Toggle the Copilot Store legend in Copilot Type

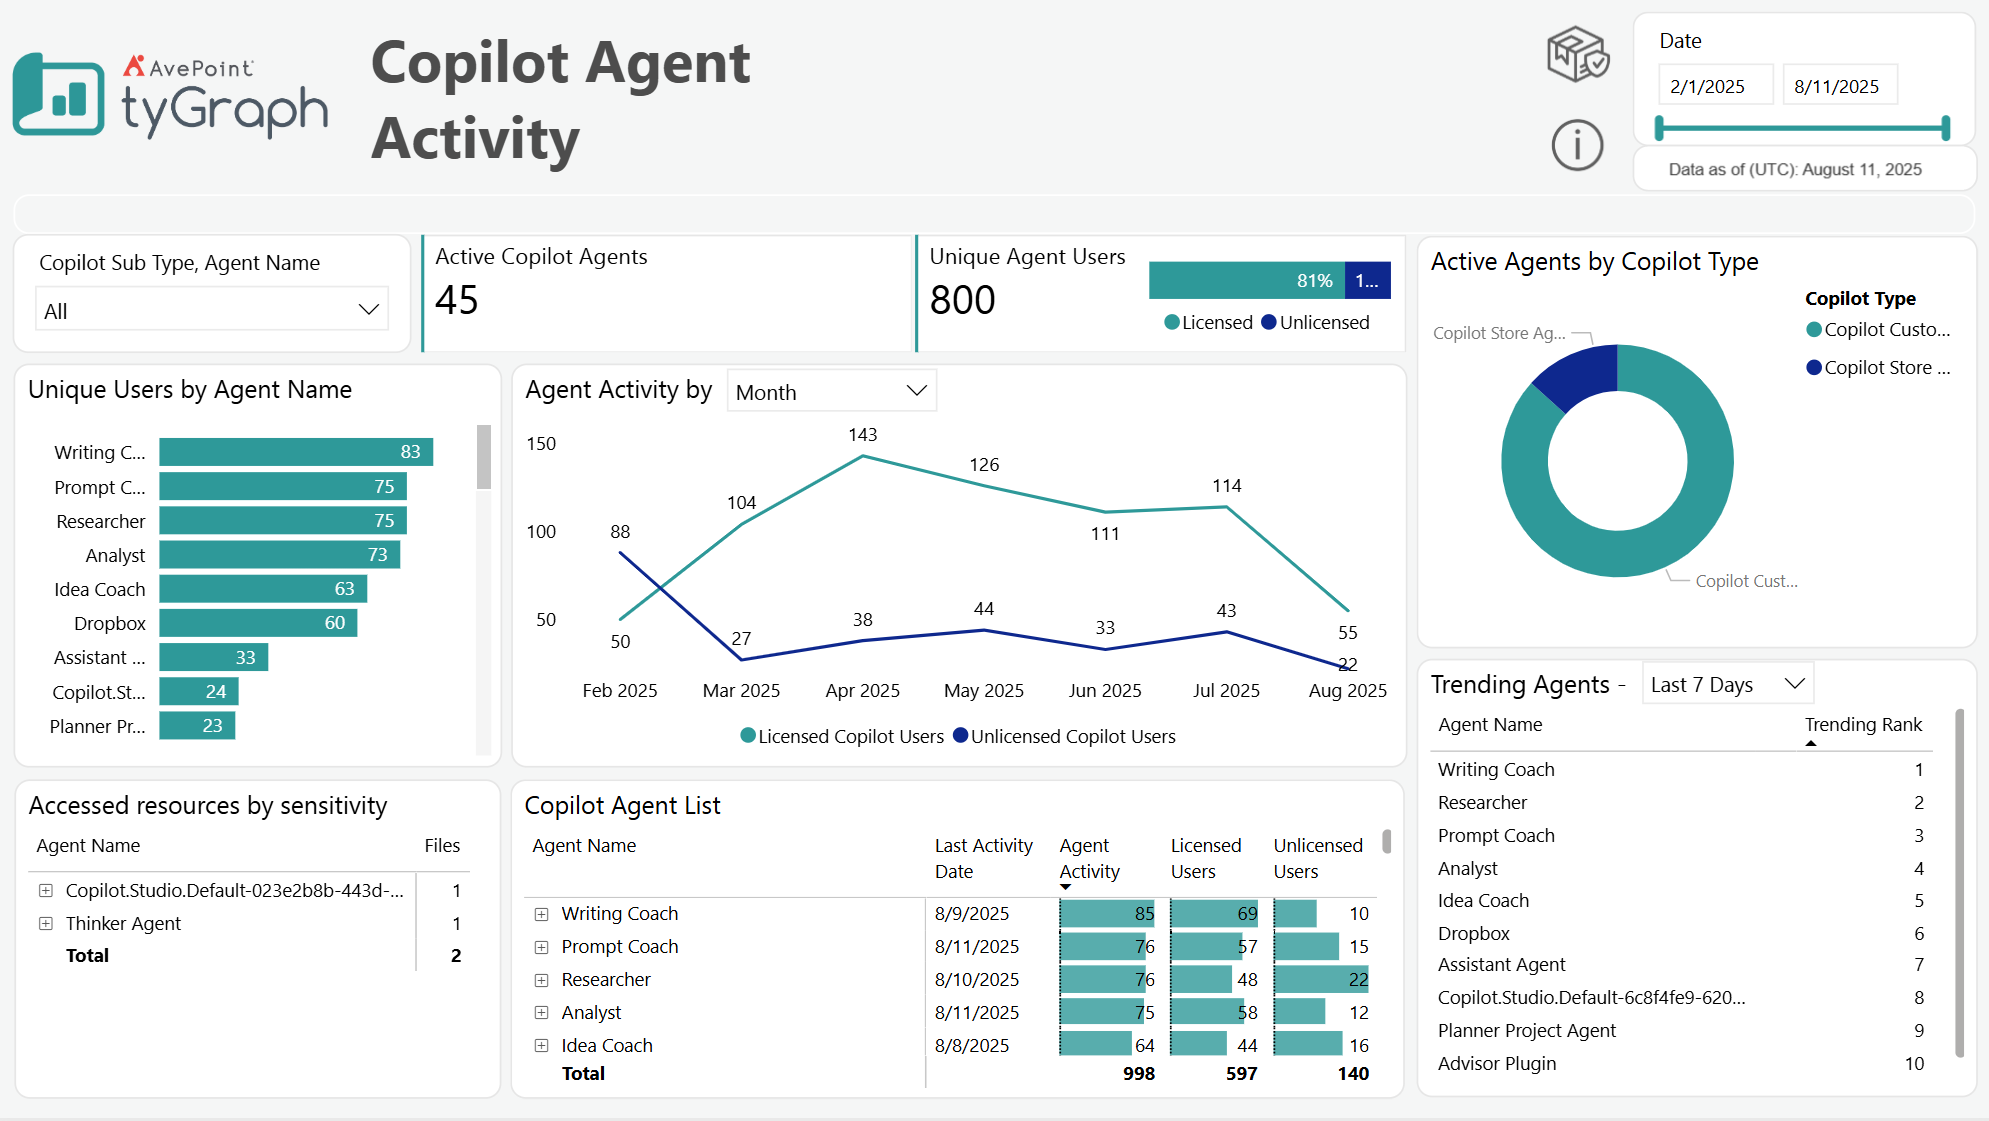1877,367
